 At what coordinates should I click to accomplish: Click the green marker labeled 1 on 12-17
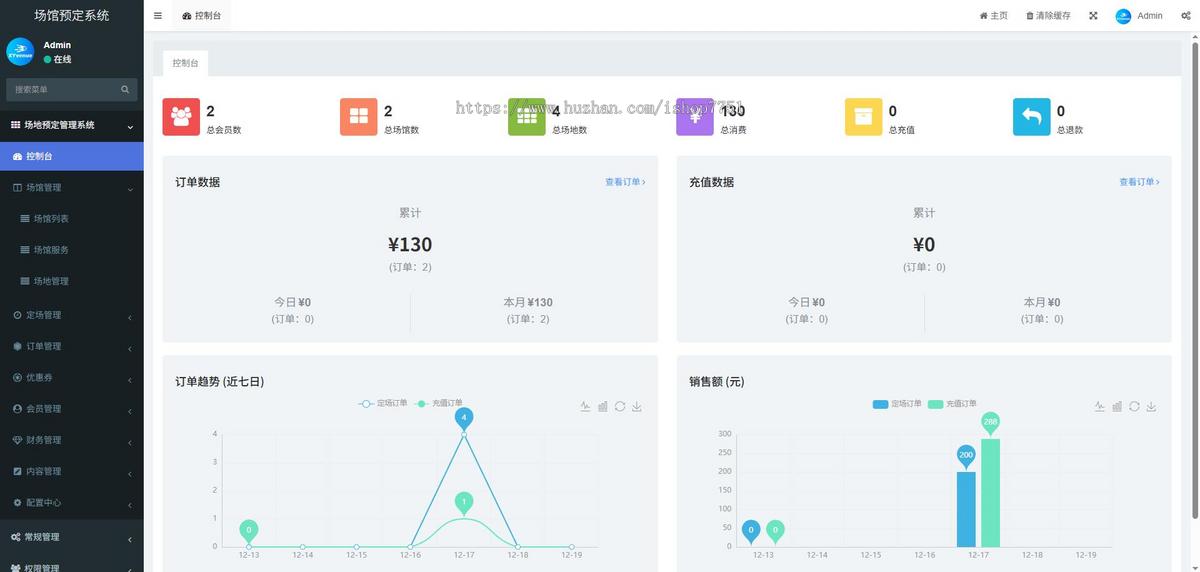[463, 502]
